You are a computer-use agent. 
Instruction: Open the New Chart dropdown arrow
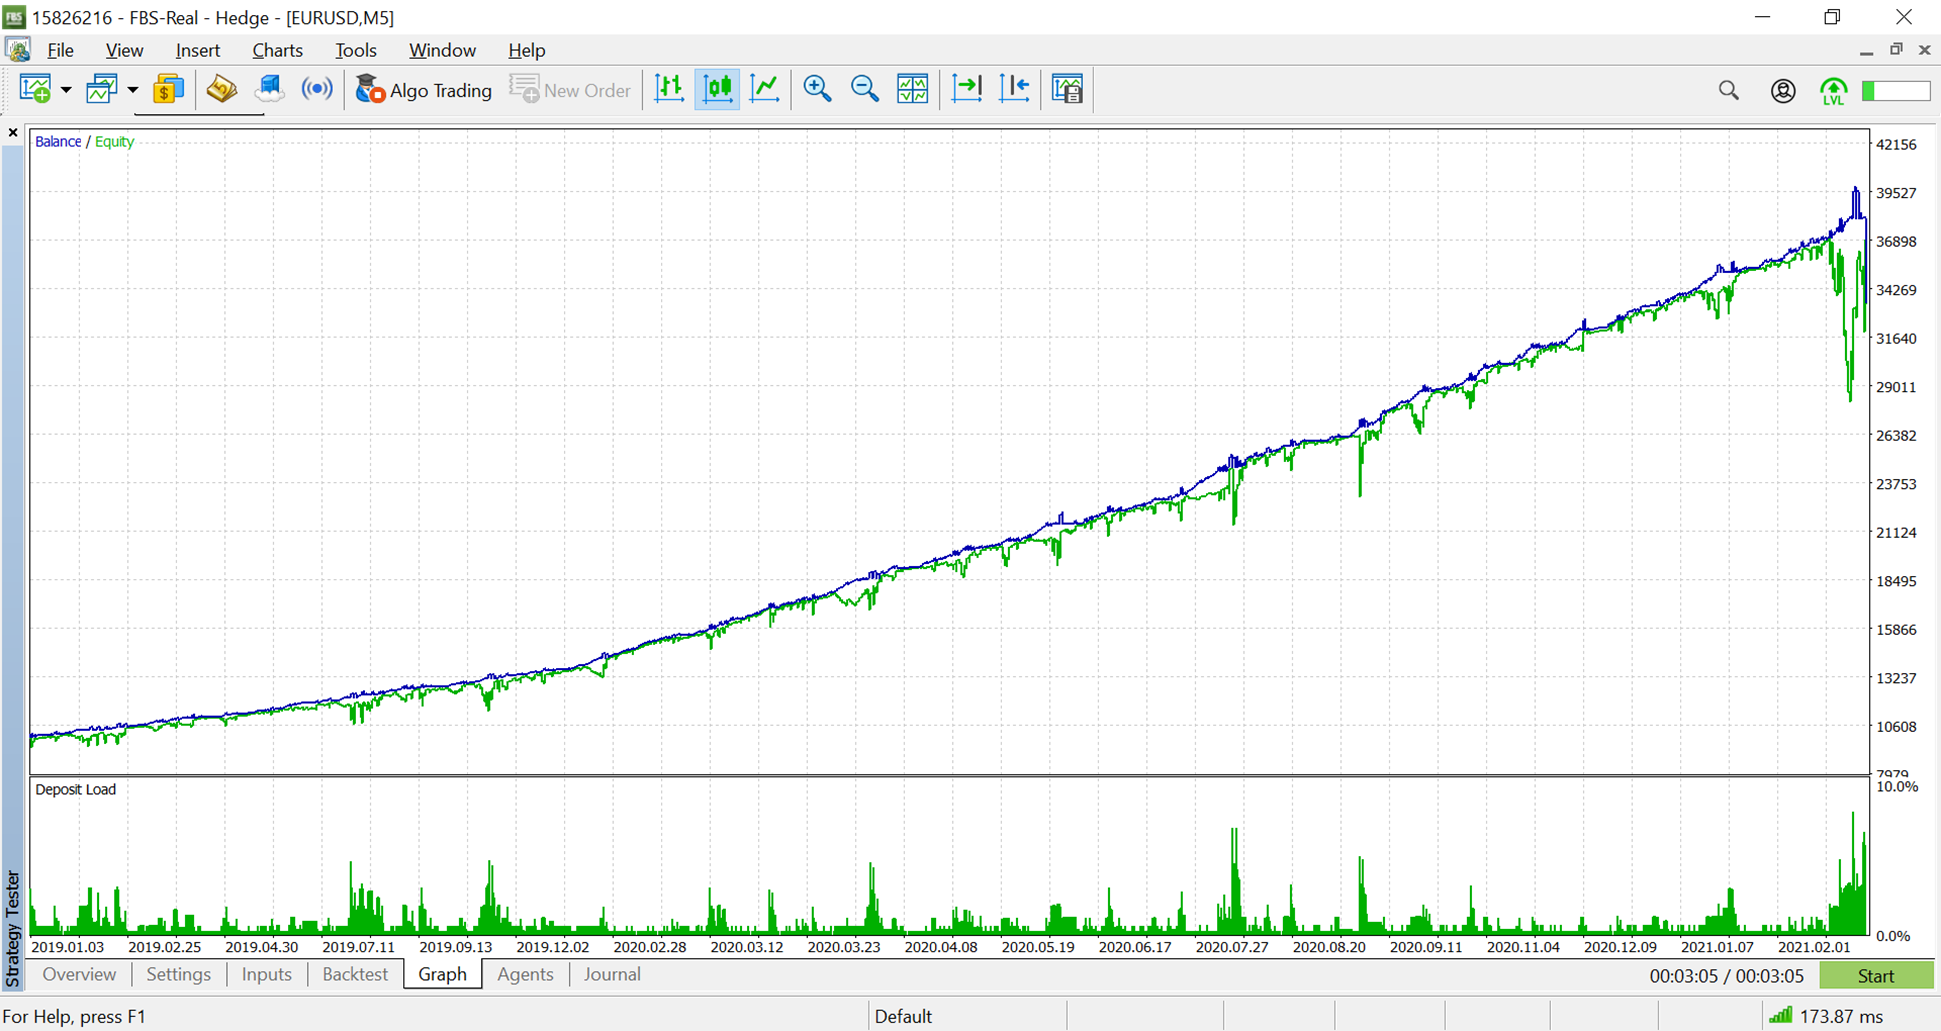(x=66, y=90)
